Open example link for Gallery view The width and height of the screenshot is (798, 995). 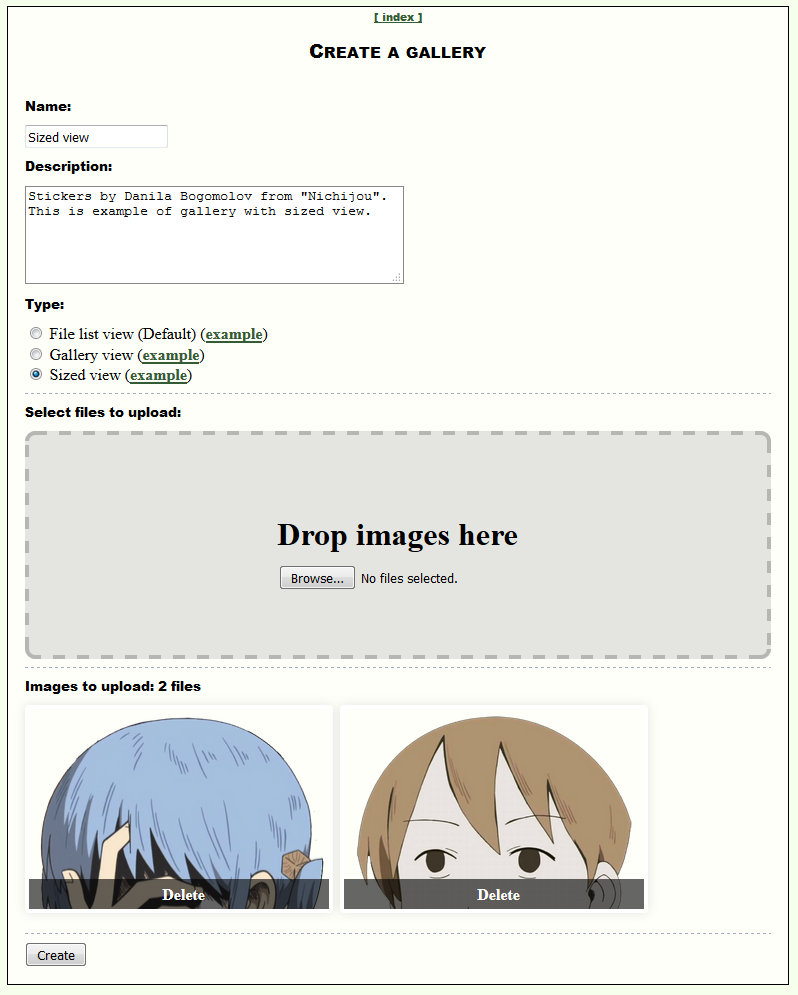[171, 355]
